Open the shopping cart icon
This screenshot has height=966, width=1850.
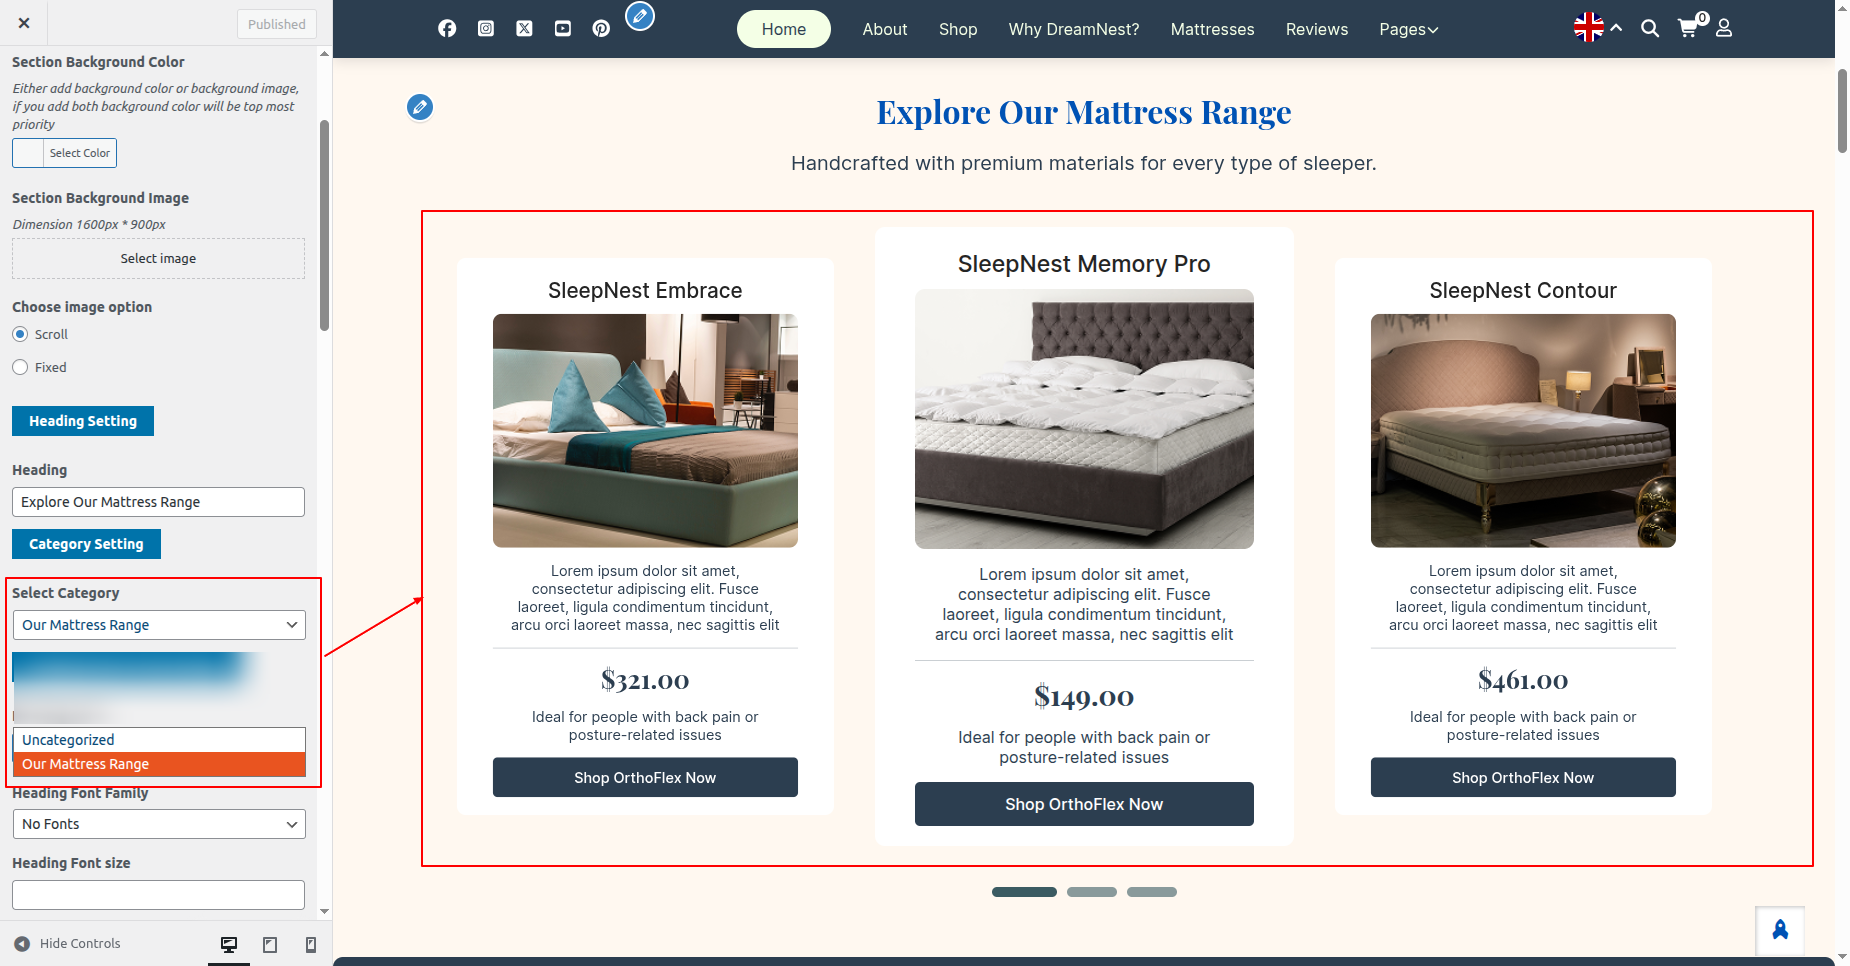(1689, 28)
